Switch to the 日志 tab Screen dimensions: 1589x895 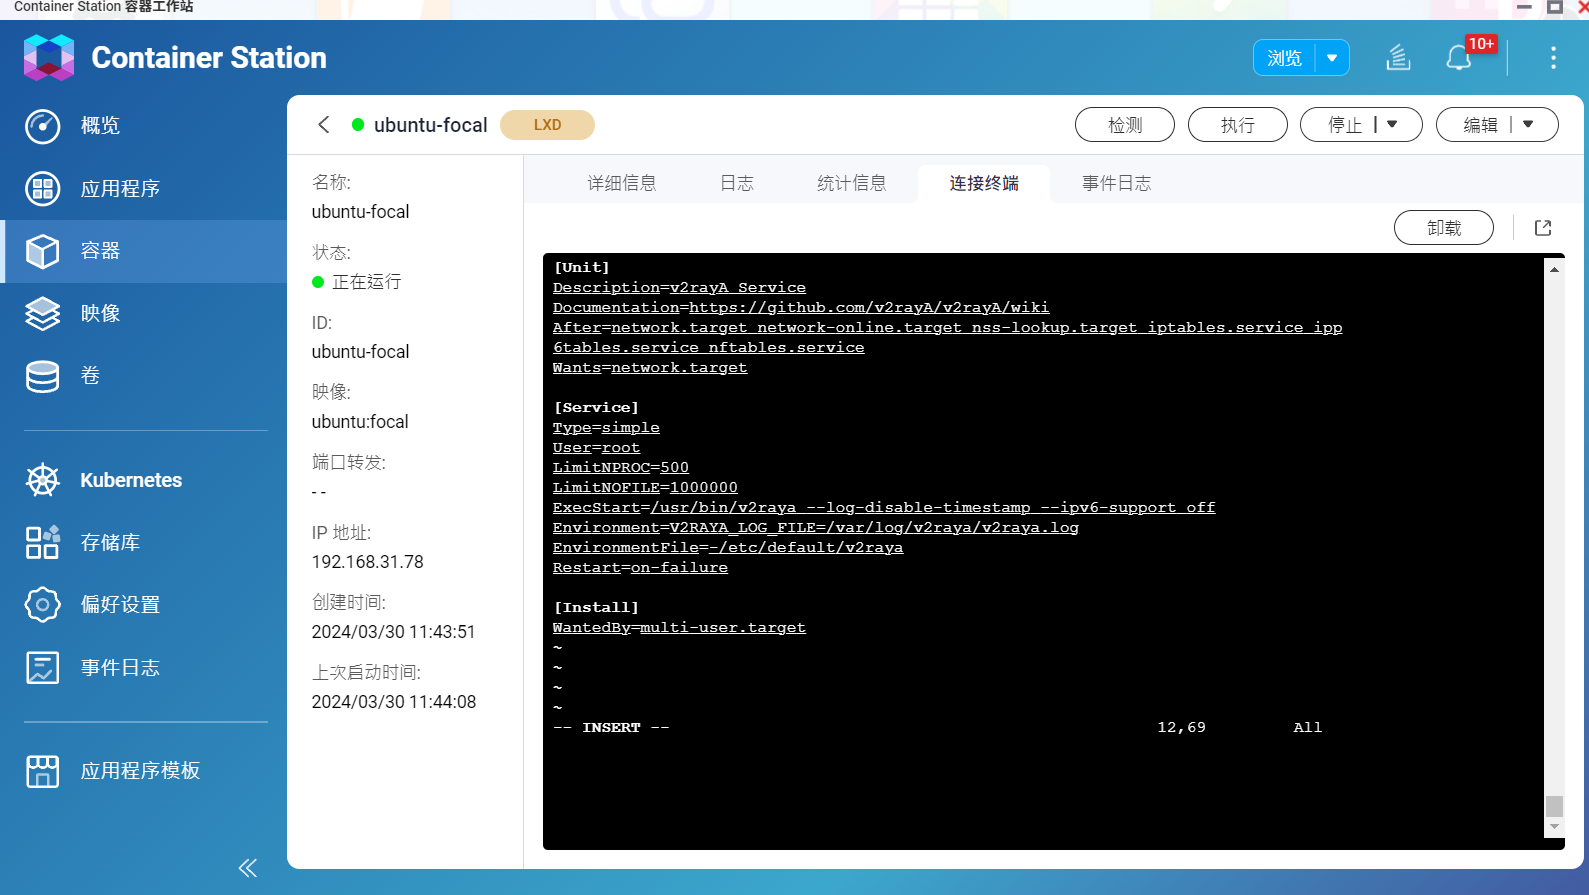pyautogui.click(x=736, y=183)
